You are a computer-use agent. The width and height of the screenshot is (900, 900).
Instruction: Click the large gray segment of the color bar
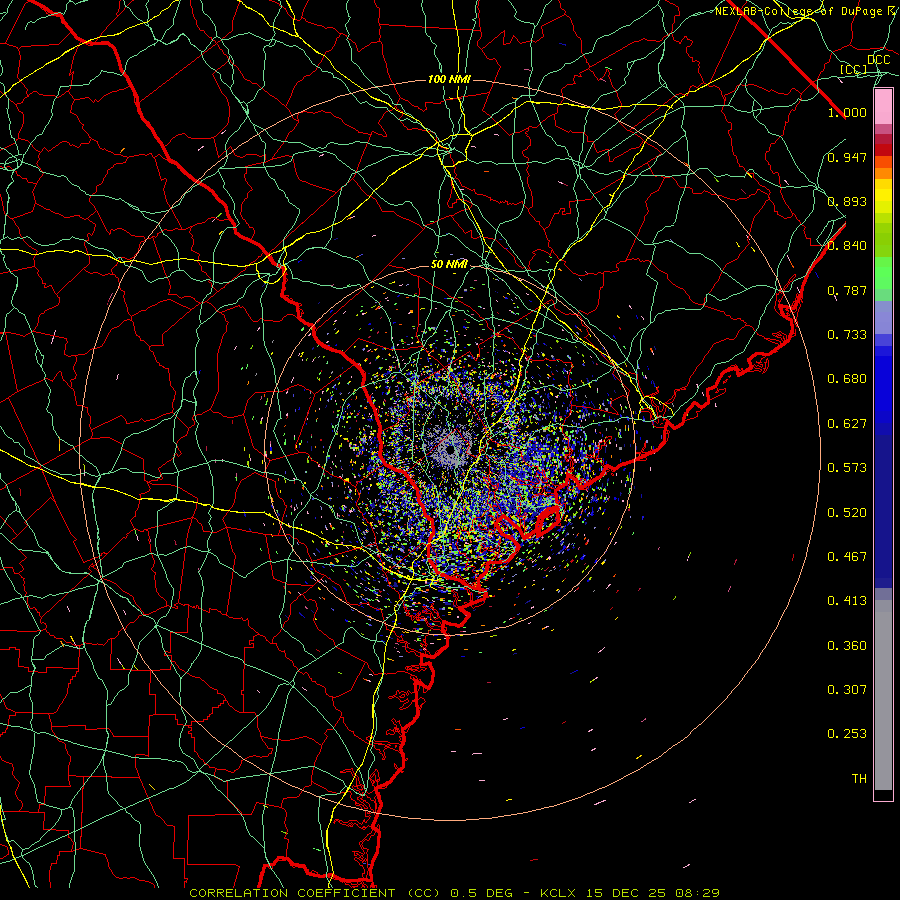point(883,695)
